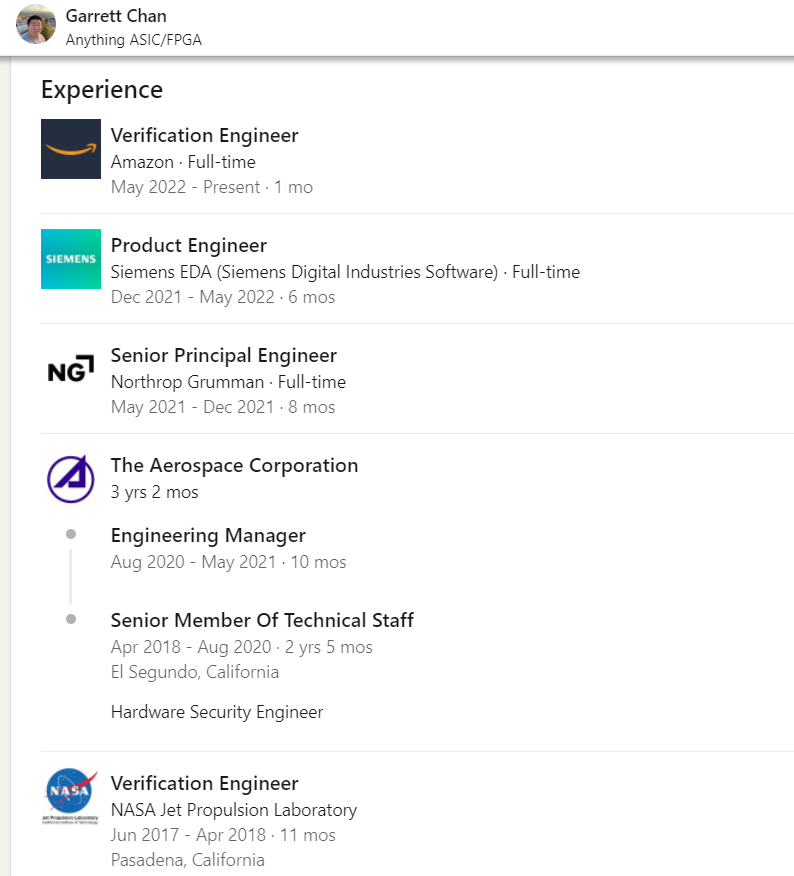
Task: Click The Aerospace Corporation logo
Action: [x=71, y=479]
